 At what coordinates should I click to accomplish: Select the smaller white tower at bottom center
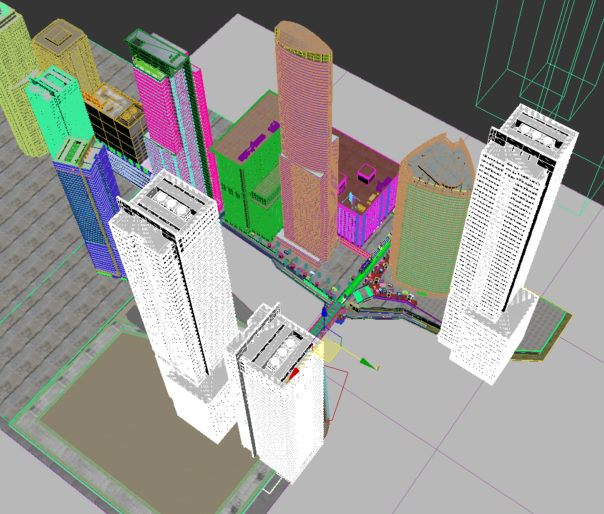280,400
